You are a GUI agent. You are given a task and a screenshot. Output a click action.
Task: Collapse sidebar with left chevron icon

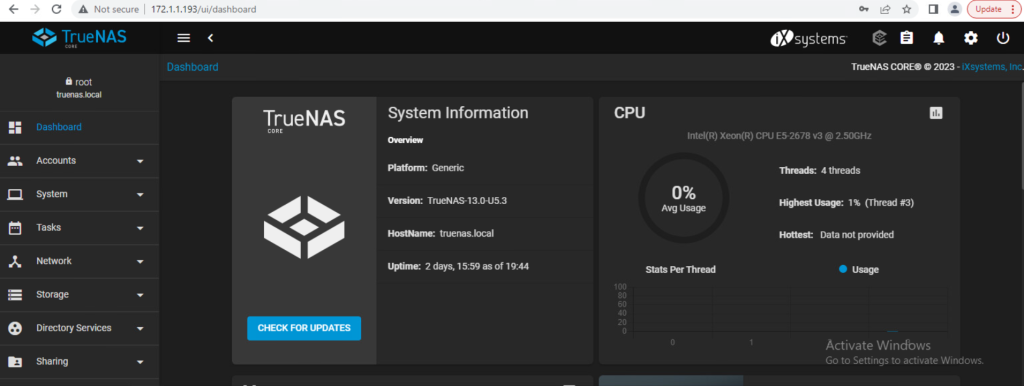pos(210,38)
